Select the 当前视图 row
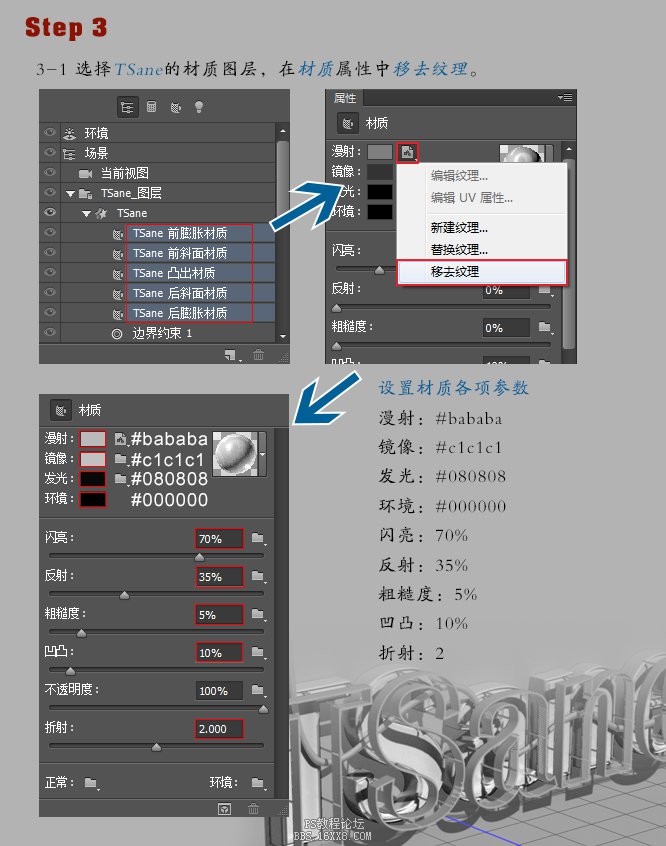Viewport: 666px width, 846px height. (x=167, y=173)
